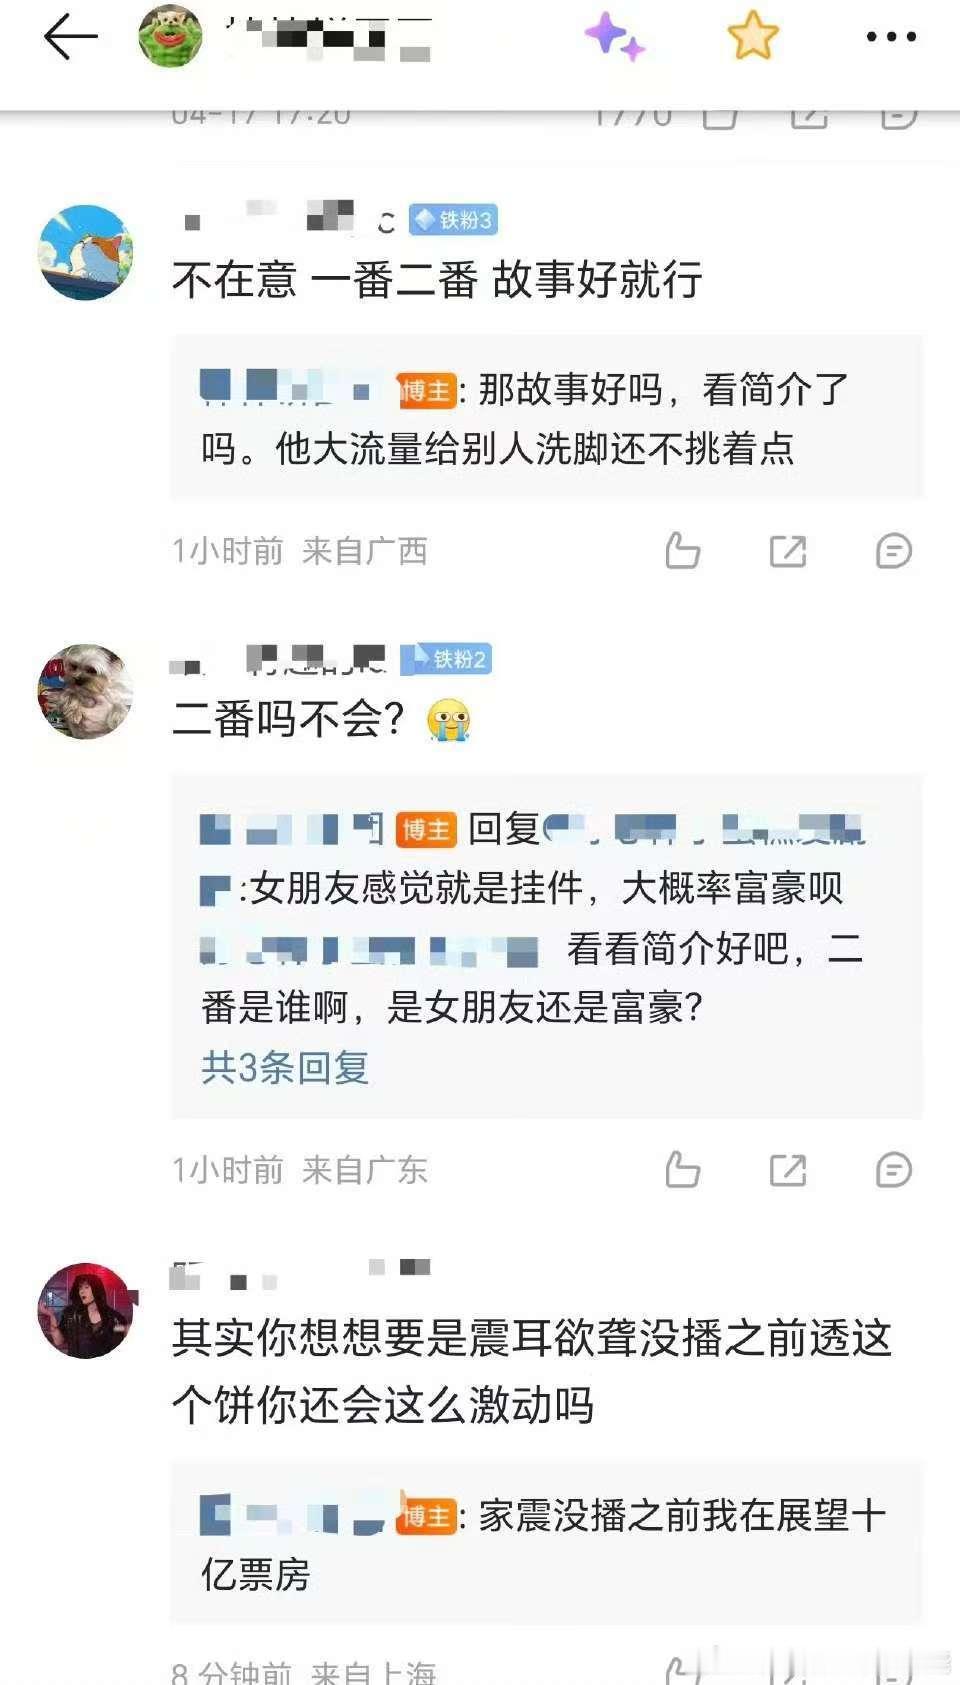Open comment 二番吗不会?

[x=321, y=719]
